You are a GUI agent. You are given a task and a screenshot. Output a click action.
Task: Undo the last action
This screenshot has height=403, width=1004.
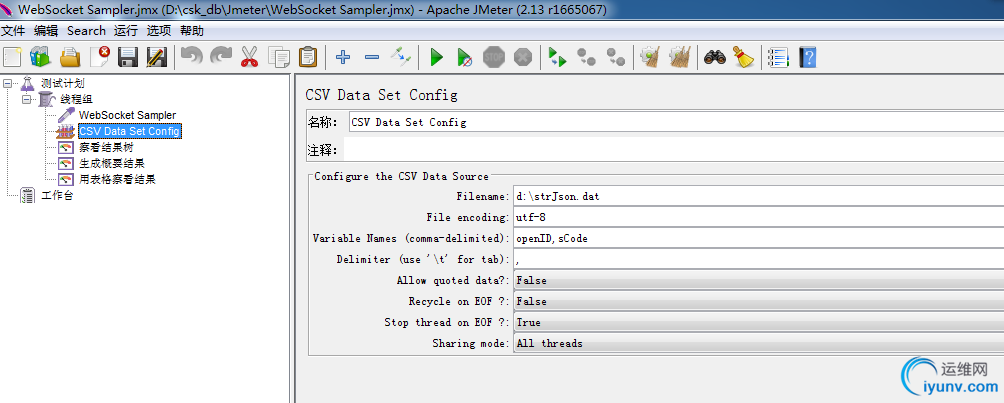[191, 57]
